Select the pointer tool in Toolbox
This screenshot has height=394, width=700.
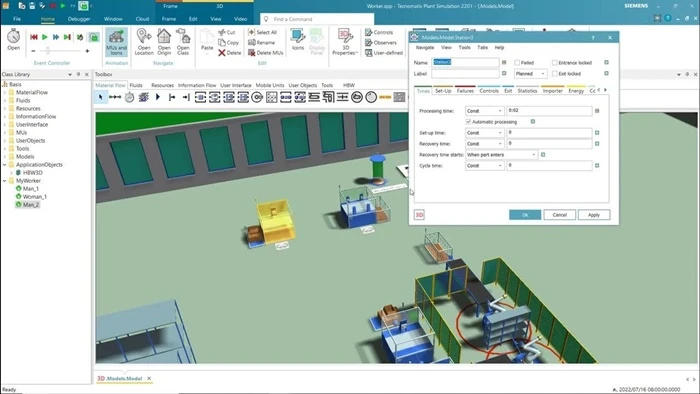[x=100, y=97]
